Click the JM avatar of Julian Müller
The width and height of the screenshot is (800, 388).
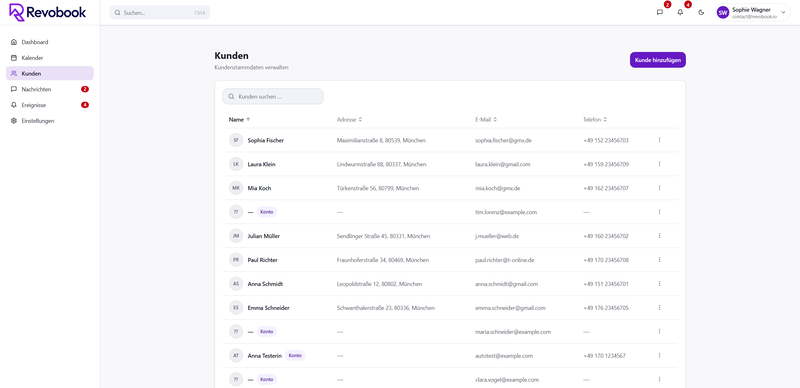(x=236, y=236)
